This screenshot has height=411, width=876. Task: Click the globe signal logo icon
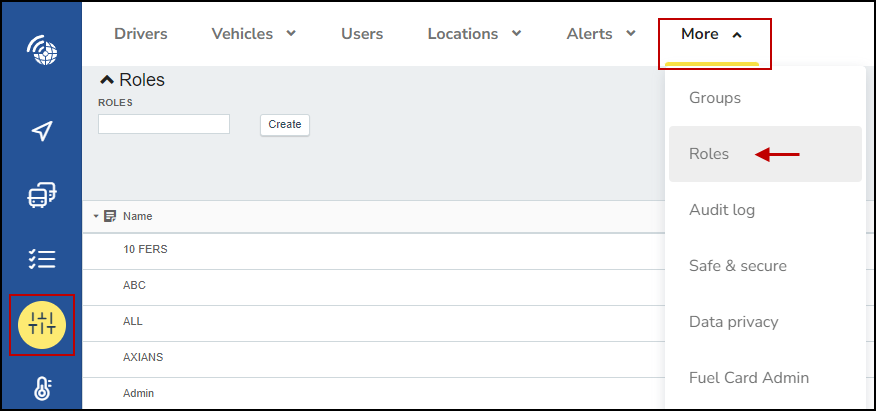[x=42, y=50]
